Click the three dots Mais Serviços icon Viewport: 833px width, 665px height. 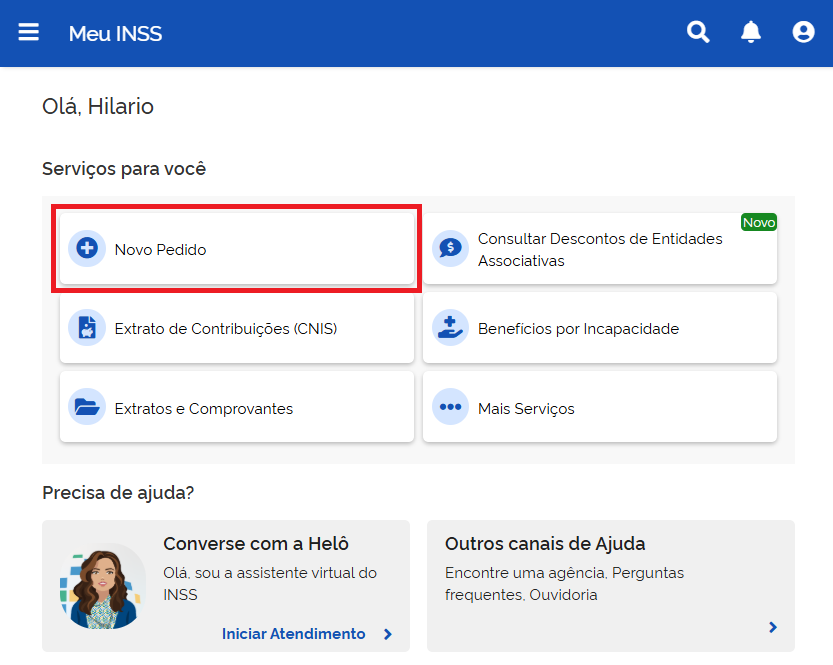pyautogui.click(x=450, y=407)
